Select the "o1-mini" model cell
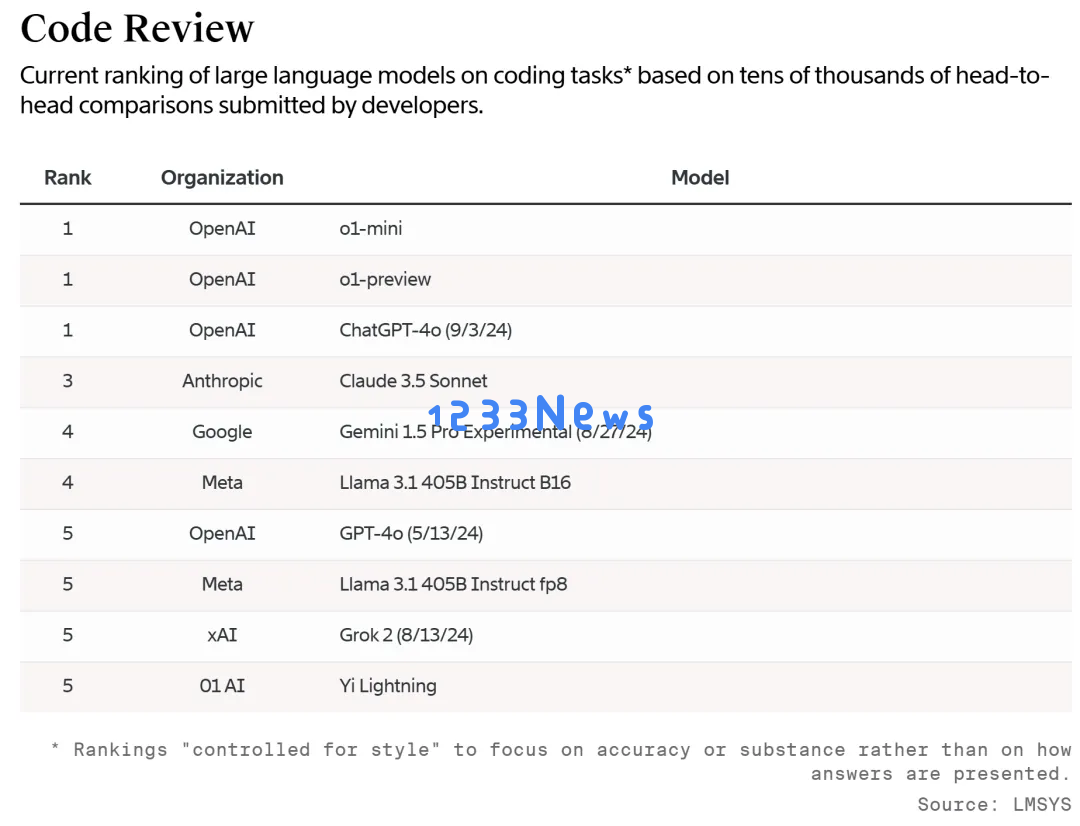Image resolution: width=1080 pixels, height=826 pixels. (371, 229)
